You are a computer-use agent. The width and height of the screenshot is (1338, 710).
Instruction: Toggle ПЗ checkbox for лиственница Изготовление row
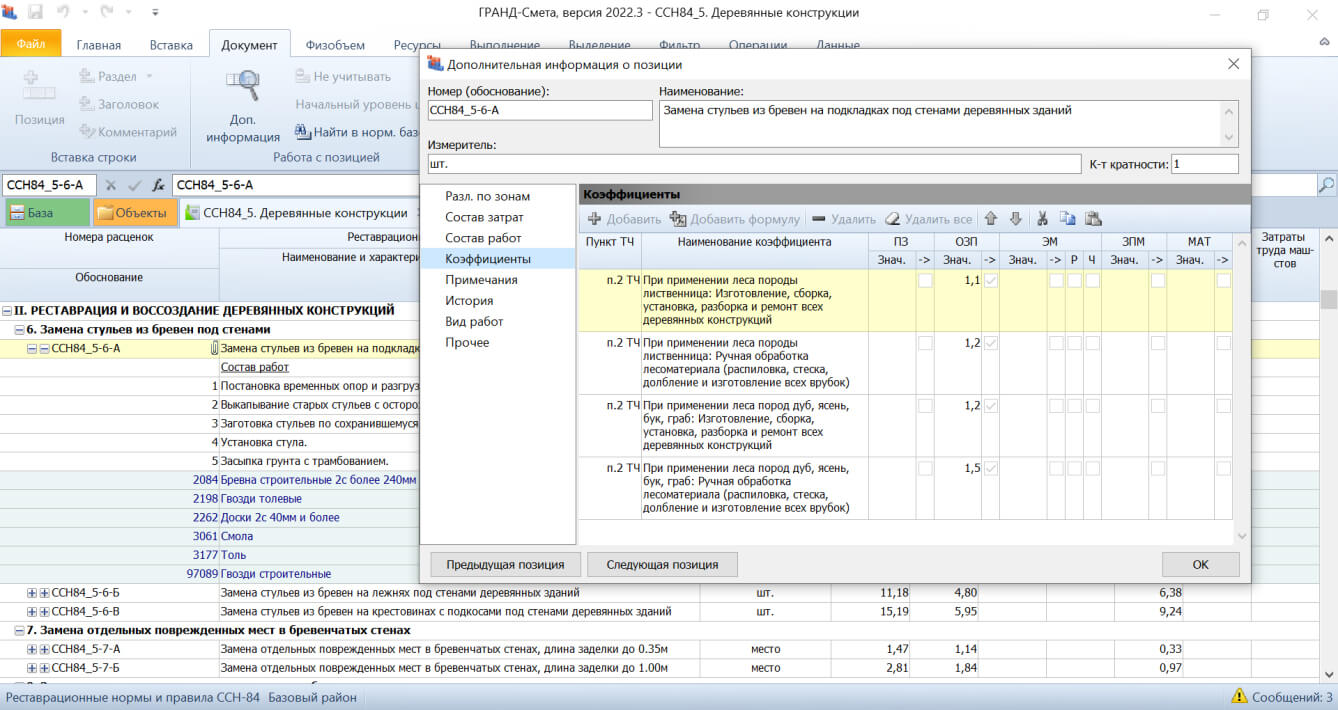[x=925, y=282]
